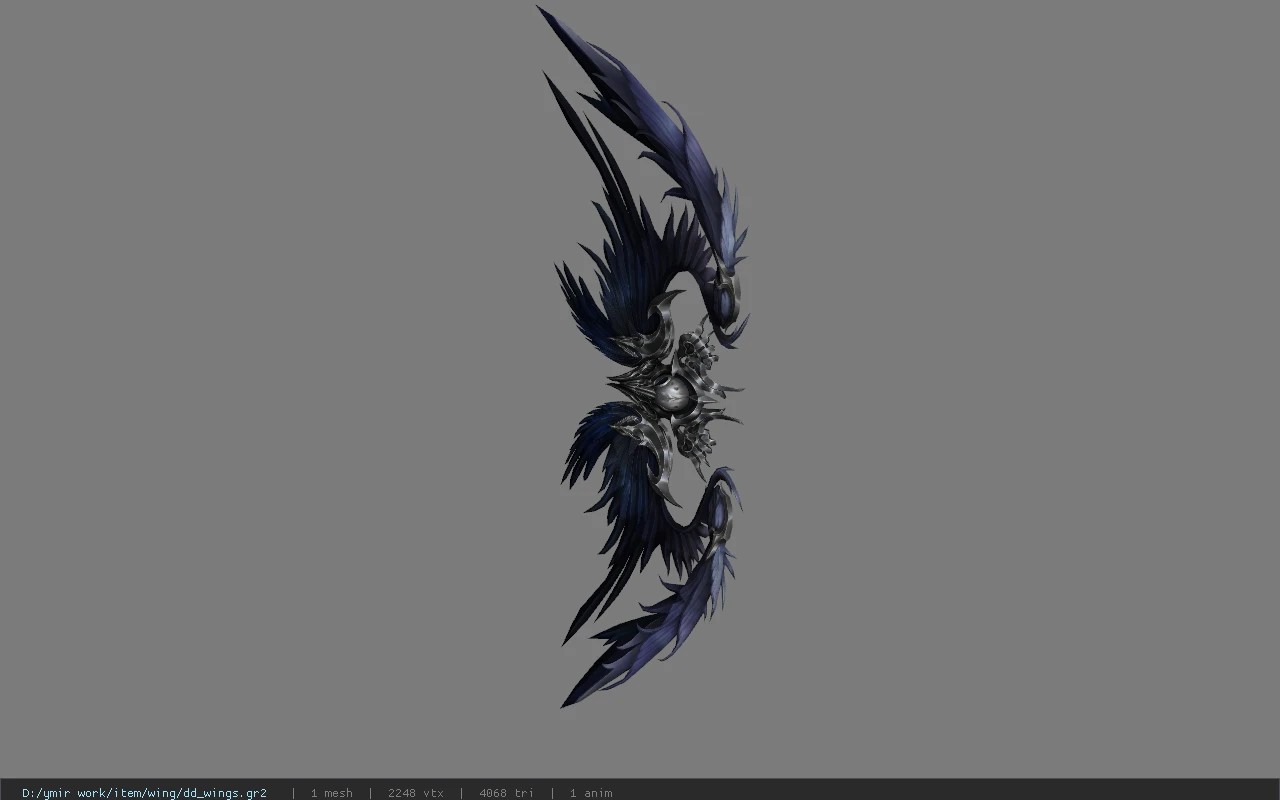Click the '1 mesh' status entry

(331, 793)
